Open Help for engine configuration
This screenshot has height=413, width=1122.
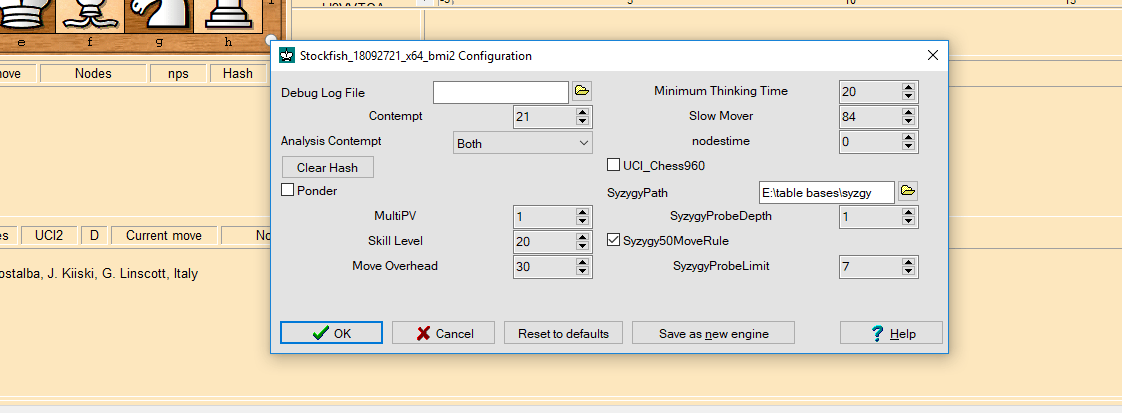pos(891,333)
